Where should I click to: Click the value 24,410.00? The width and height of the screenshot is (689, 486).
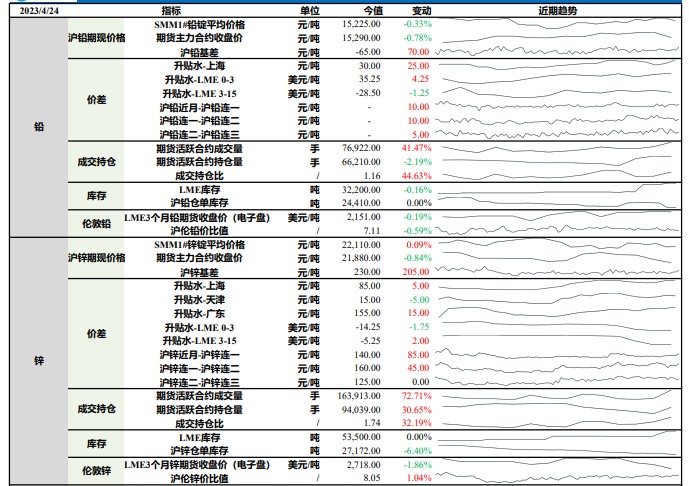click(361, 203)
